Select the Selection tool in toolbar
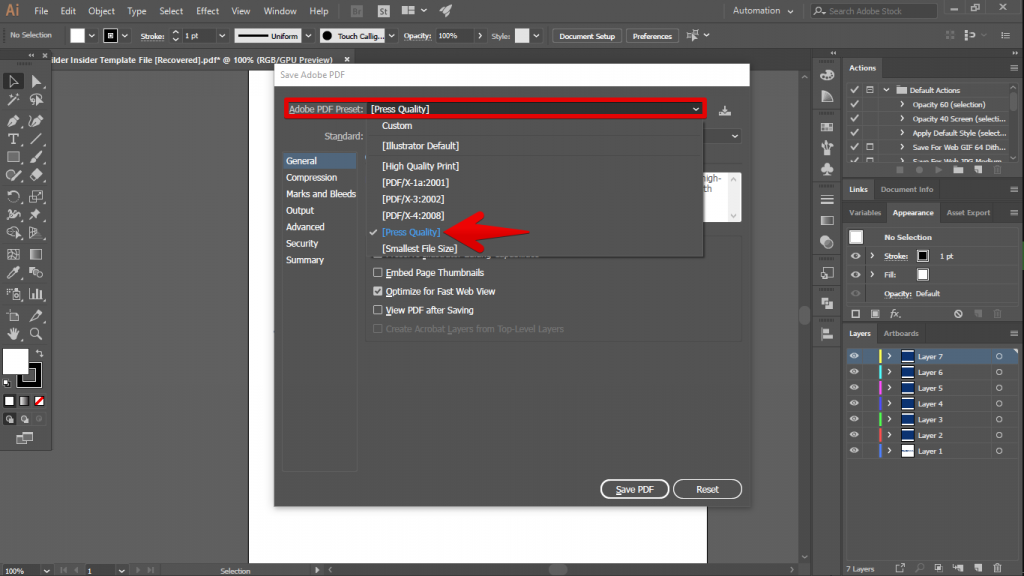This screenshot has height=576, width=1024. [x=12, y=82]
